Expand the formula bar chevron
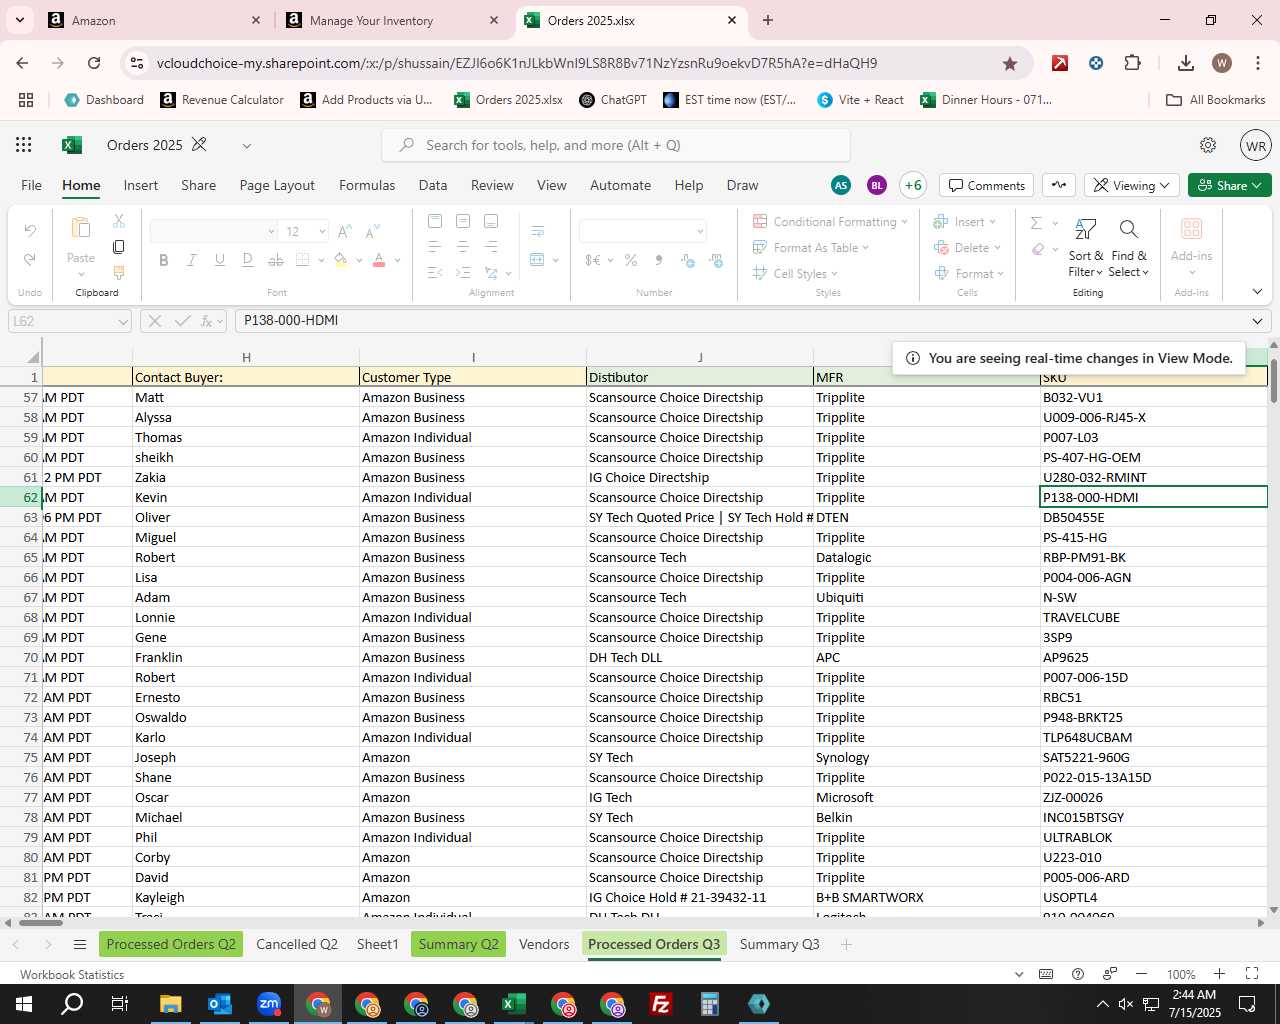 pyautogui.click(x=1257, y=321)
